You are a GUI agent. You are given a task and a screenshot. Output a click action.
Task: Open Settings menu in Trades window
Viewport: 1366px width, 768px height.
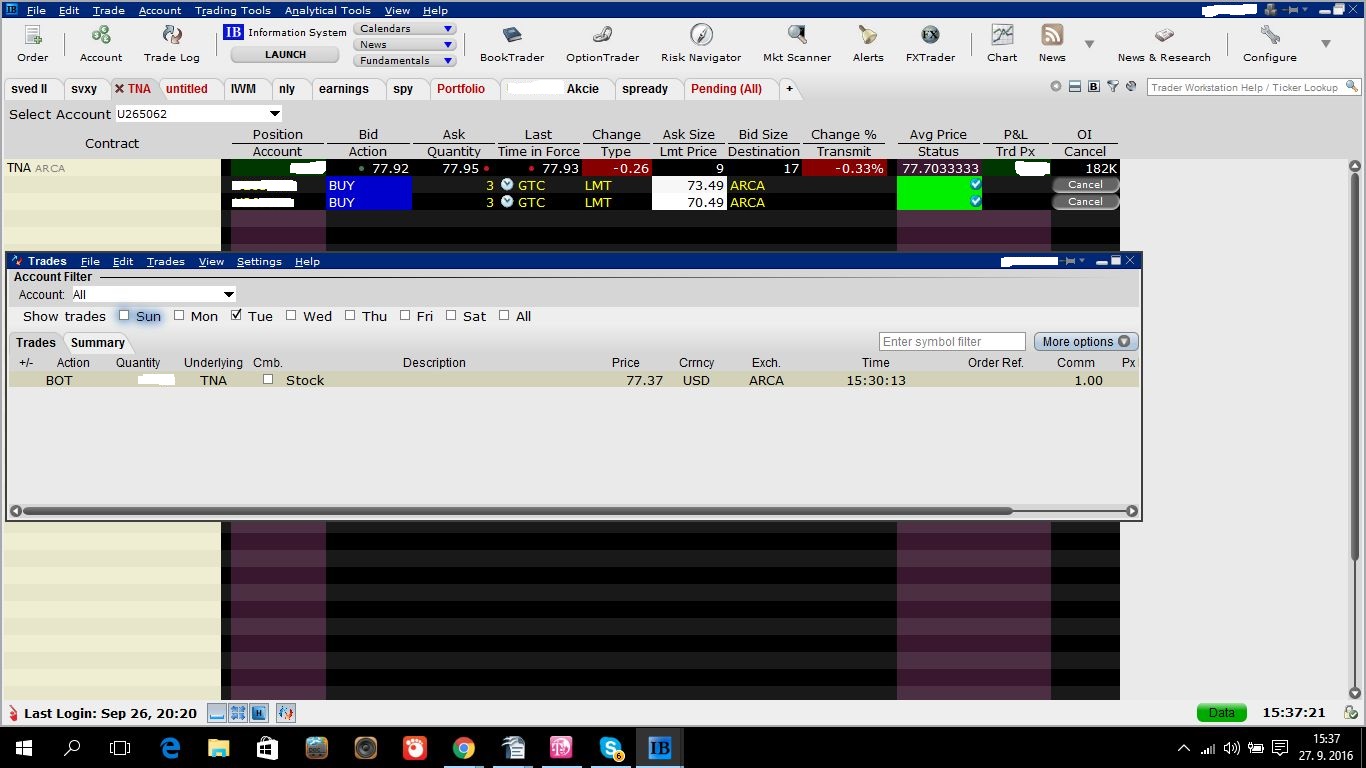(x=259, y=261)
